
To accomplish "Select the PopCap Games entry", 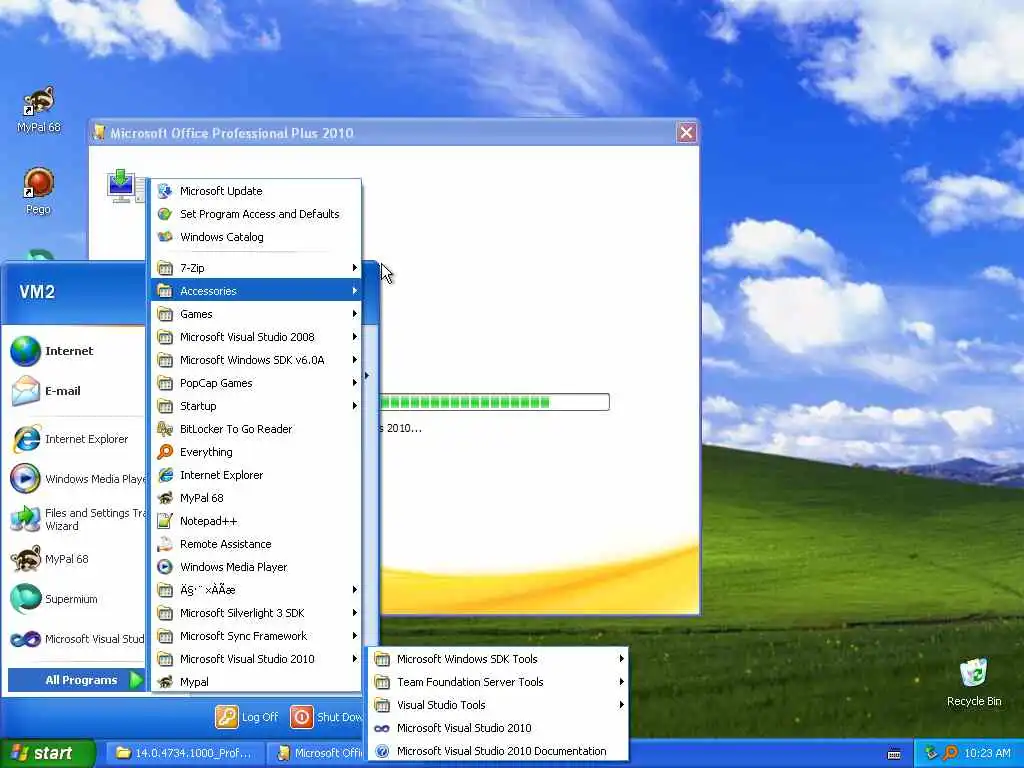I will click(256, 383).
